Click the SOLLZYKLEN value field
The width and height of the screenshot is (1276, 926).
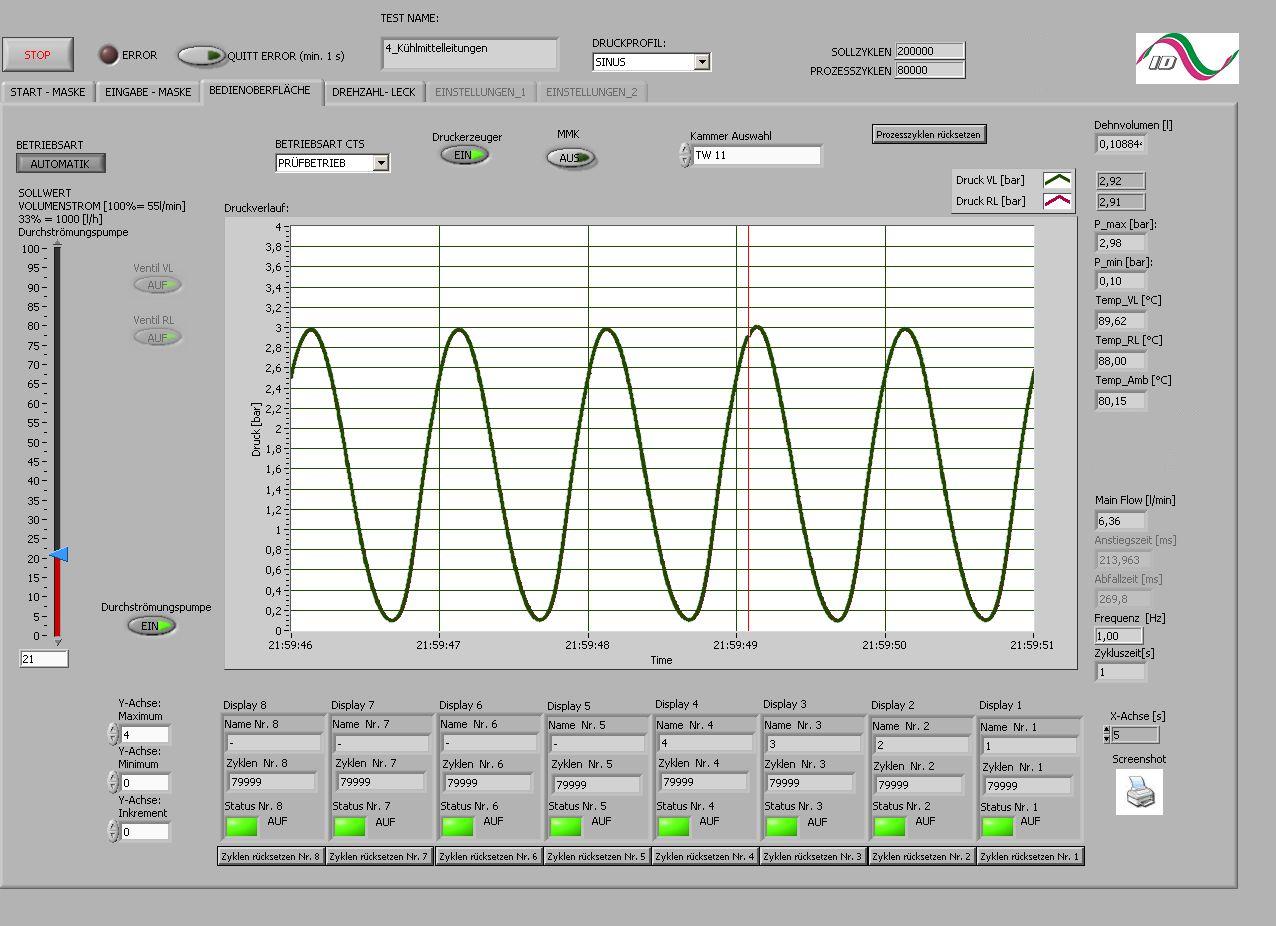[x=930, y=51]
